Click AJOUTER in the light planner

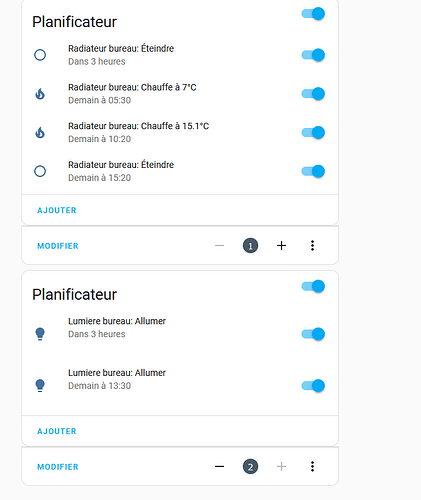(x=57, y=431)
